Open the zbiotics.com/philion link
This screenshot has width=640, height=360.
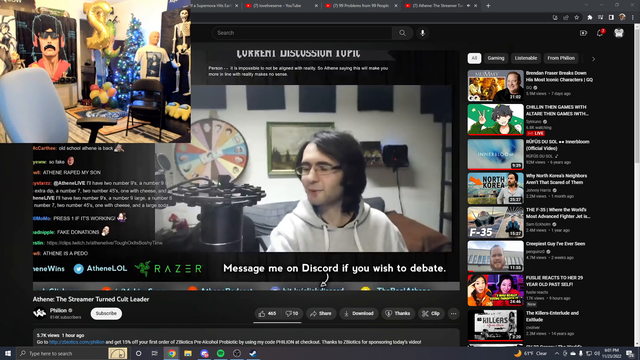tap(77, 342)
